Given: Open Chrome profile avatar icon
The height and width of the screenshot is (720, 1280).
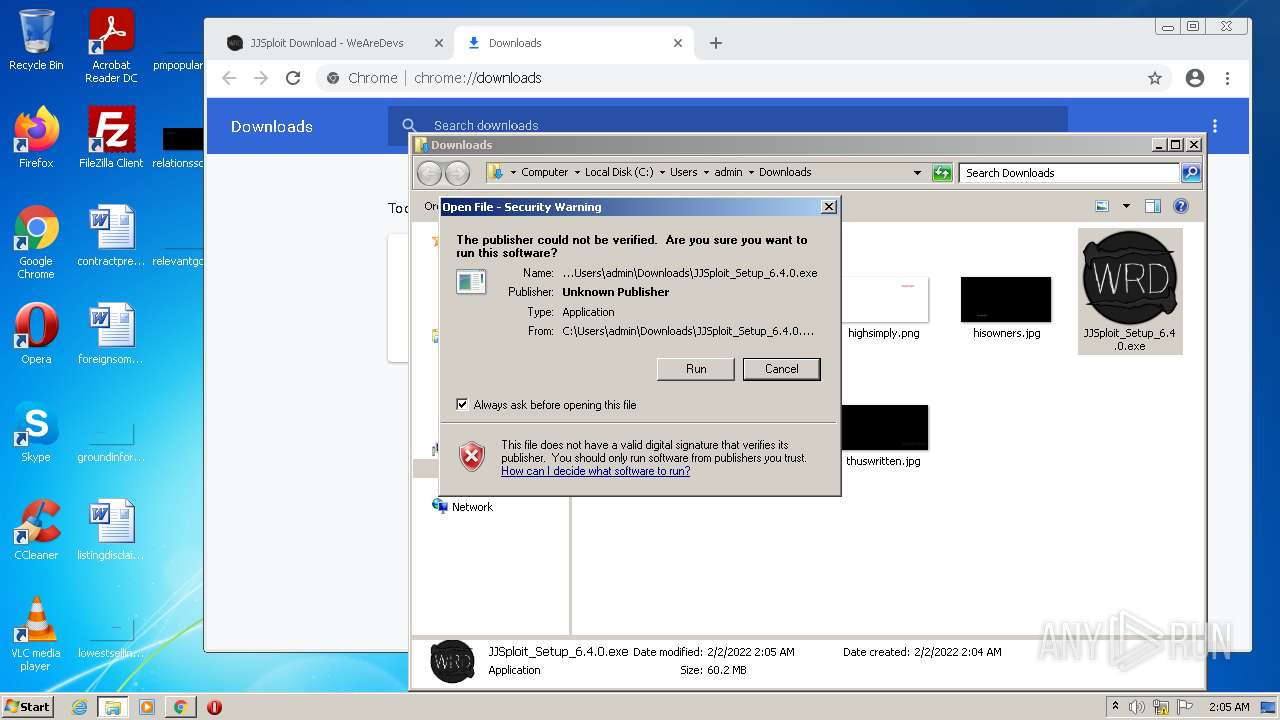Looking at the screenshot, I should 1194,78.
